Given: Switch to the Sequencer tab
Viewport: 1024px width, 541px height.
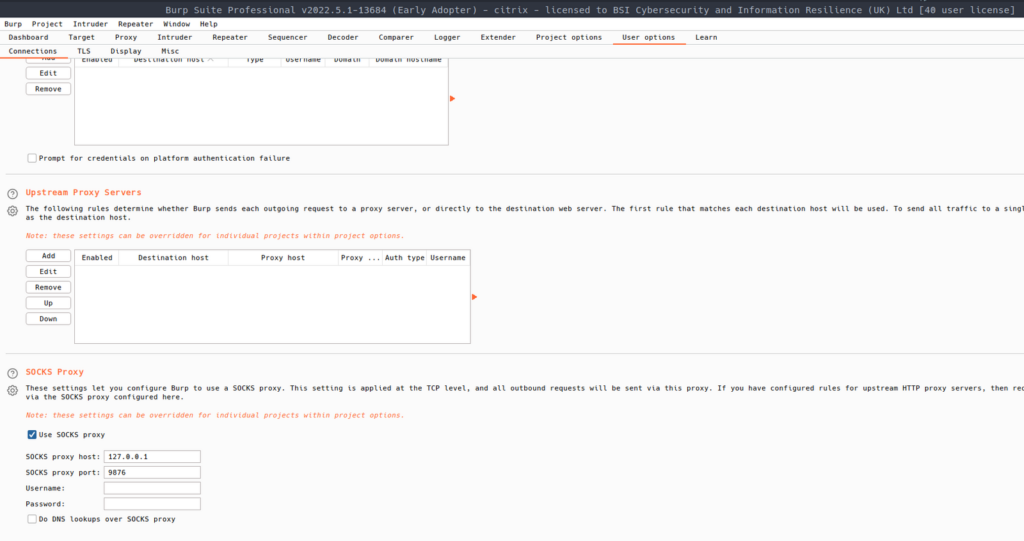Looking at the screenshot, I should [x=287, y=37].
